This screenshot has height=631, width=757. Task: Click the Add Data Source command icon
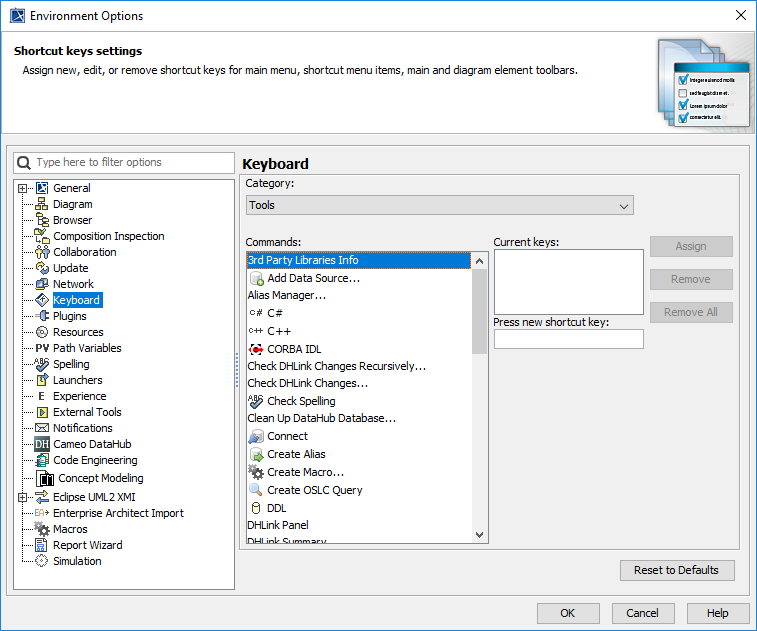click(x=256, y=279)
